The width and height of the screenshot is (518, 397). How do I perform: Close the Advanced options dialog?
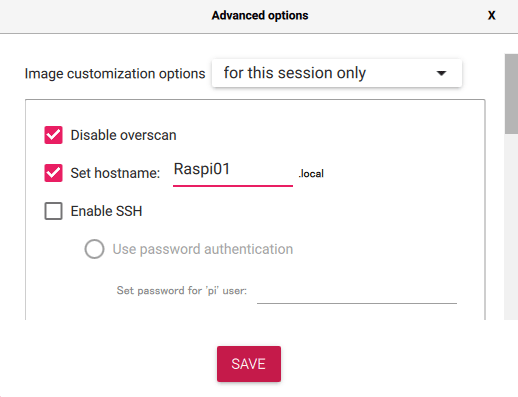point(491,15)
